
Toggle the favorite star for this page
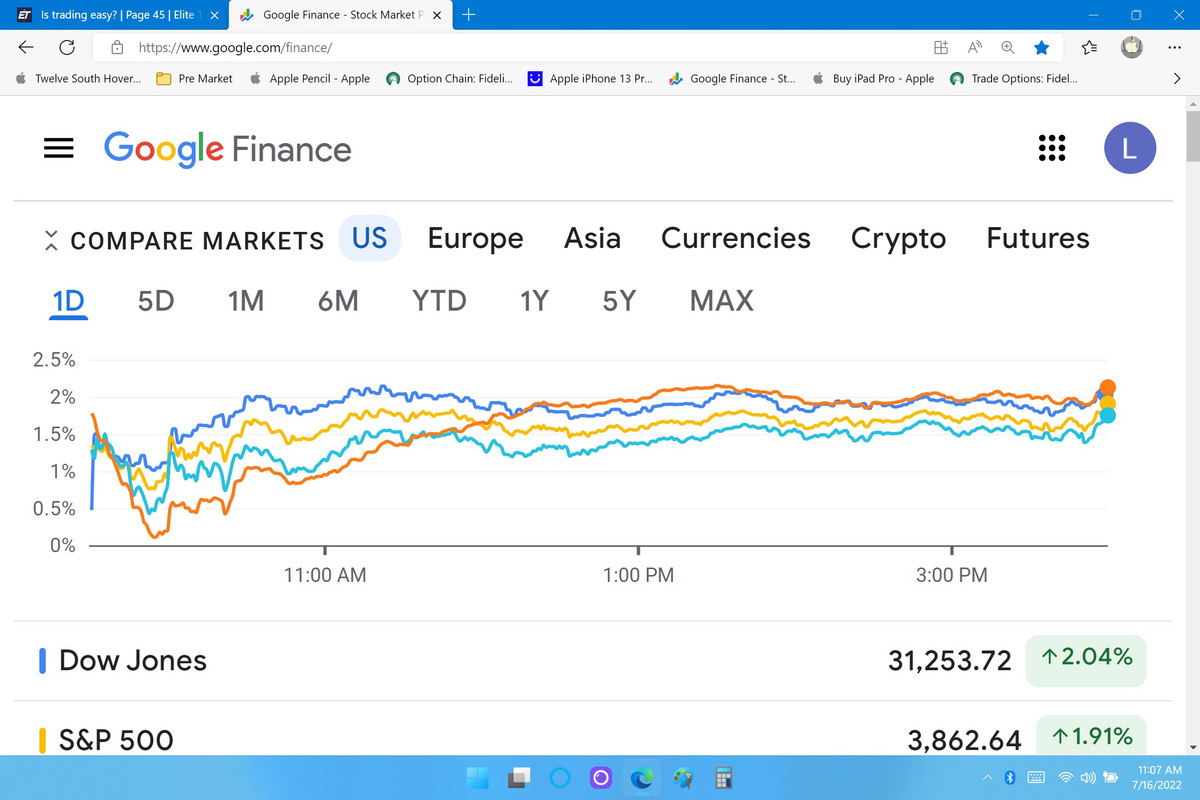click(x=1041, y=47)
